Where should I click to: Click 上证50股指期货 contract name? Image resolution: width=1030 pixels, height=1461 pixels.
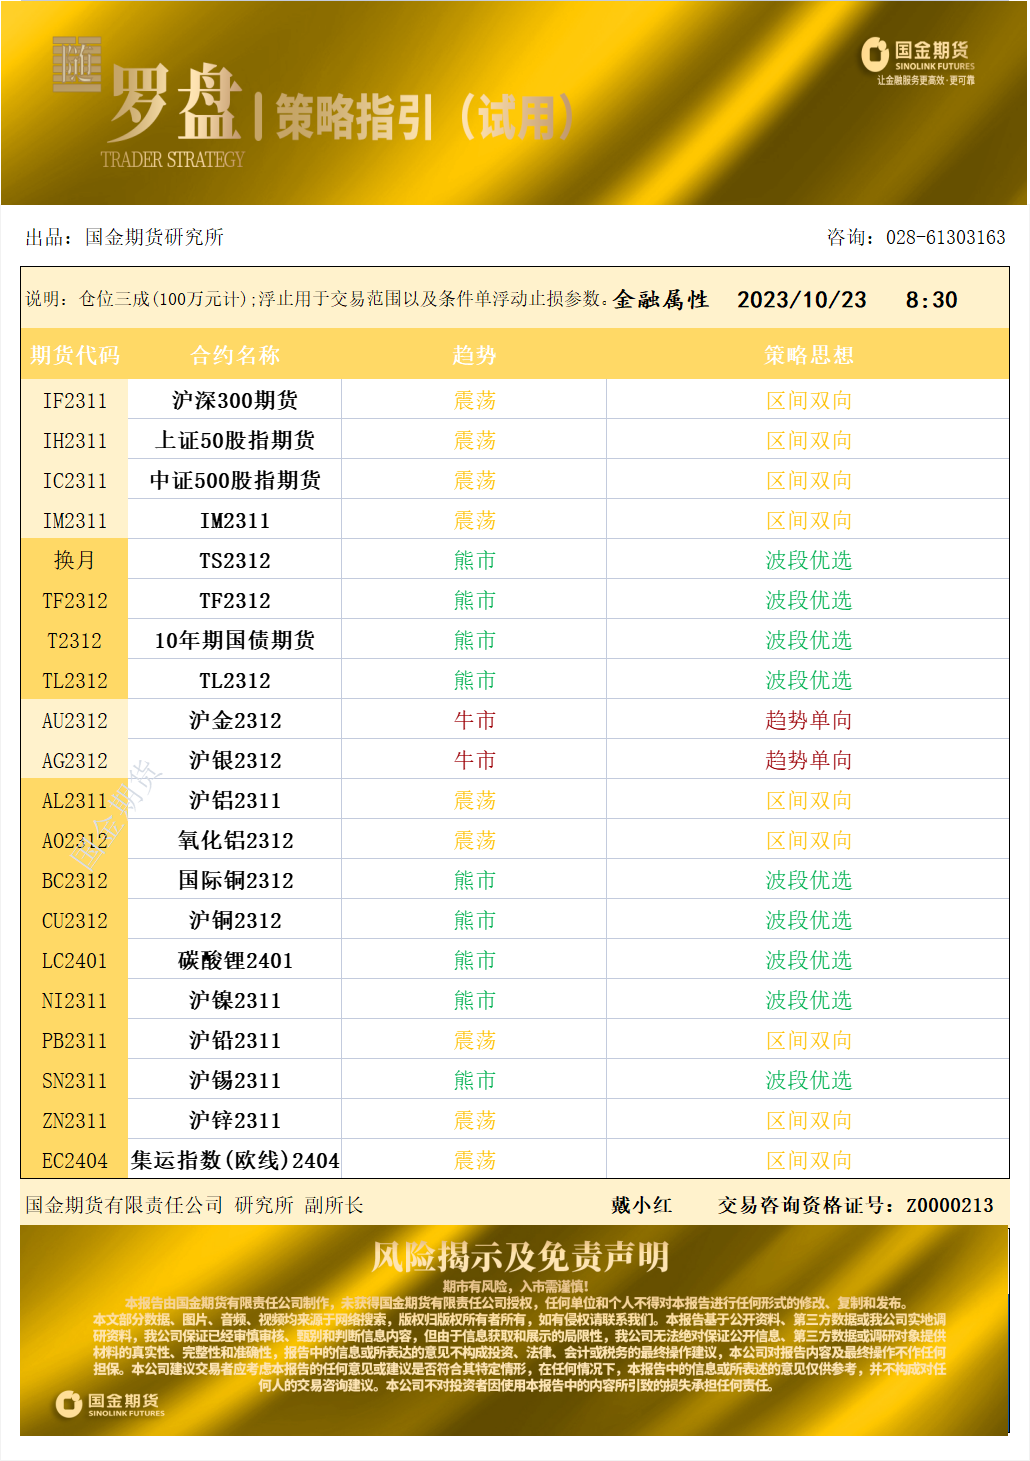pyautogui.click(x=235, y=440)
